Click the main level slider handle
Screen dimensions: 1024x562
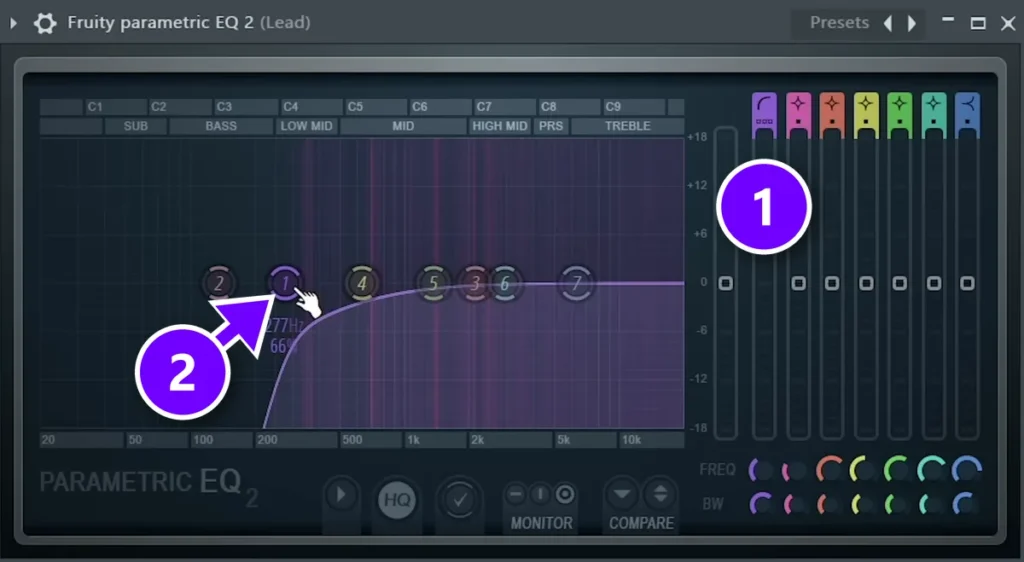point(726,283)
